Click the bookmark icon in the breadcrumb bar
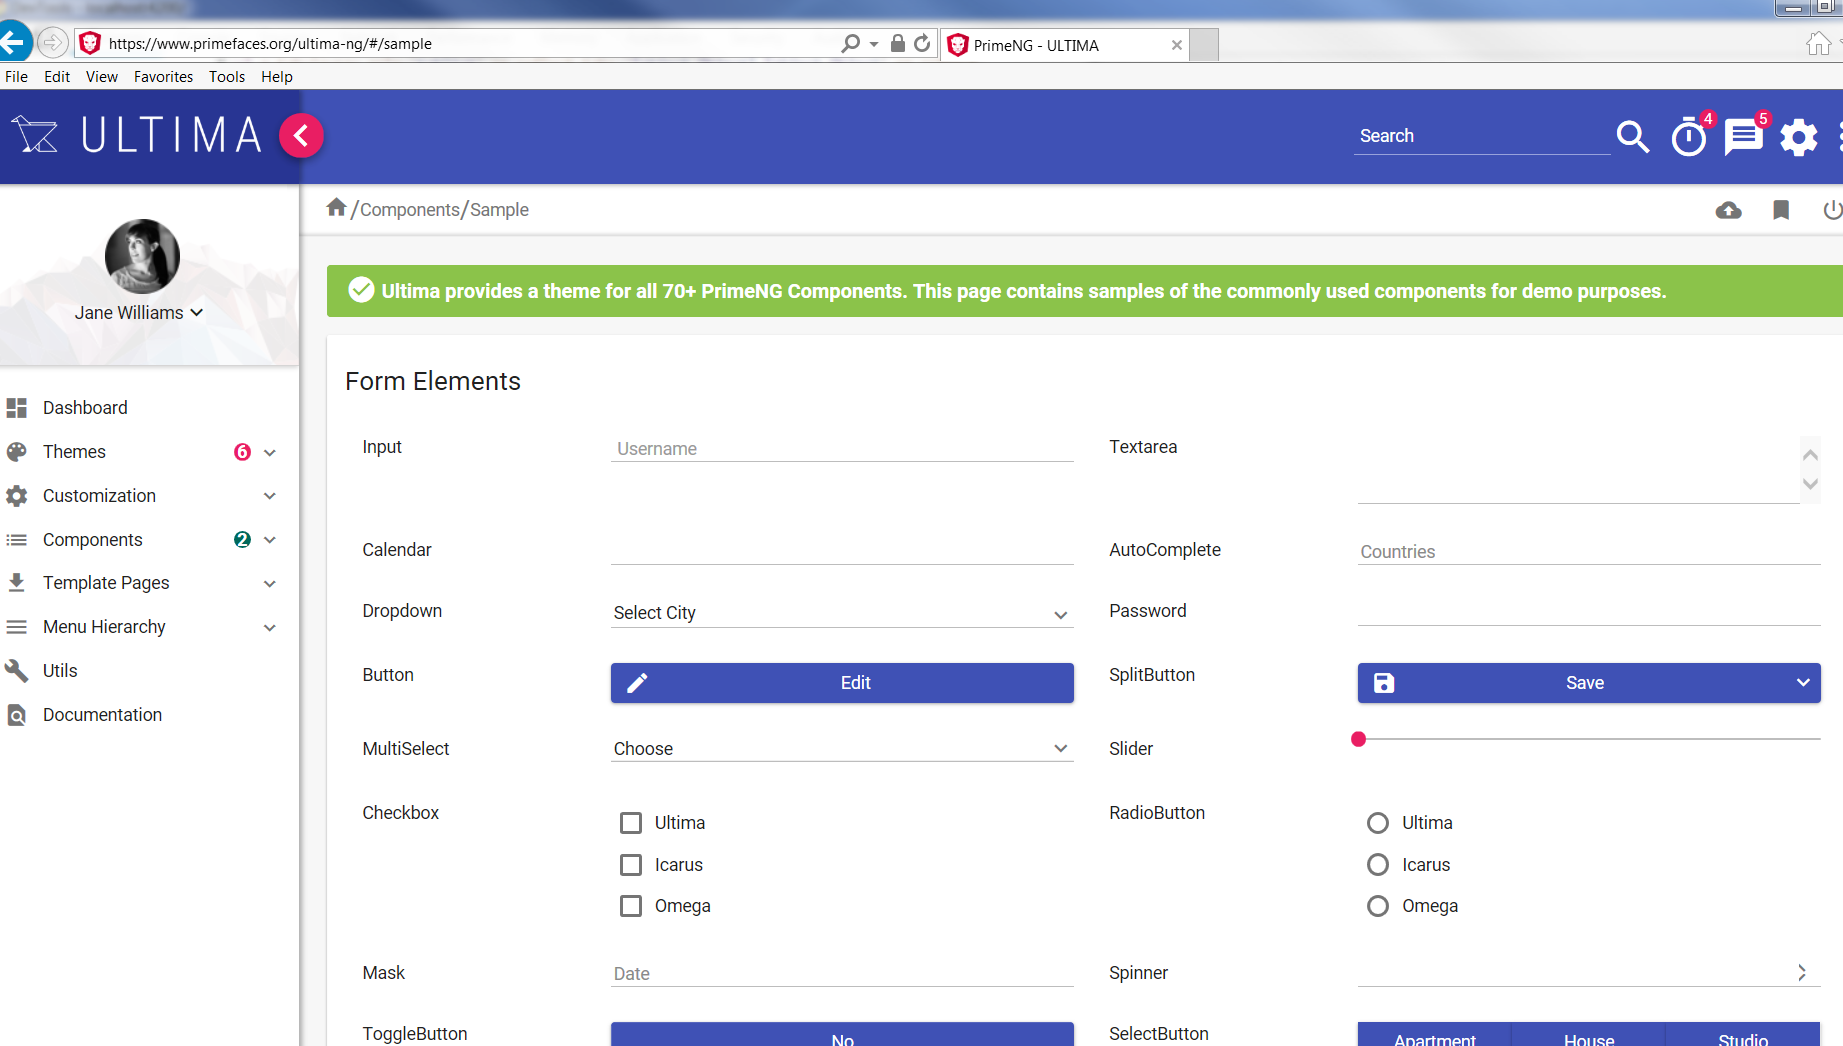The height and width of the screenshot is (1046, 1843). (x=1781, y=210)
